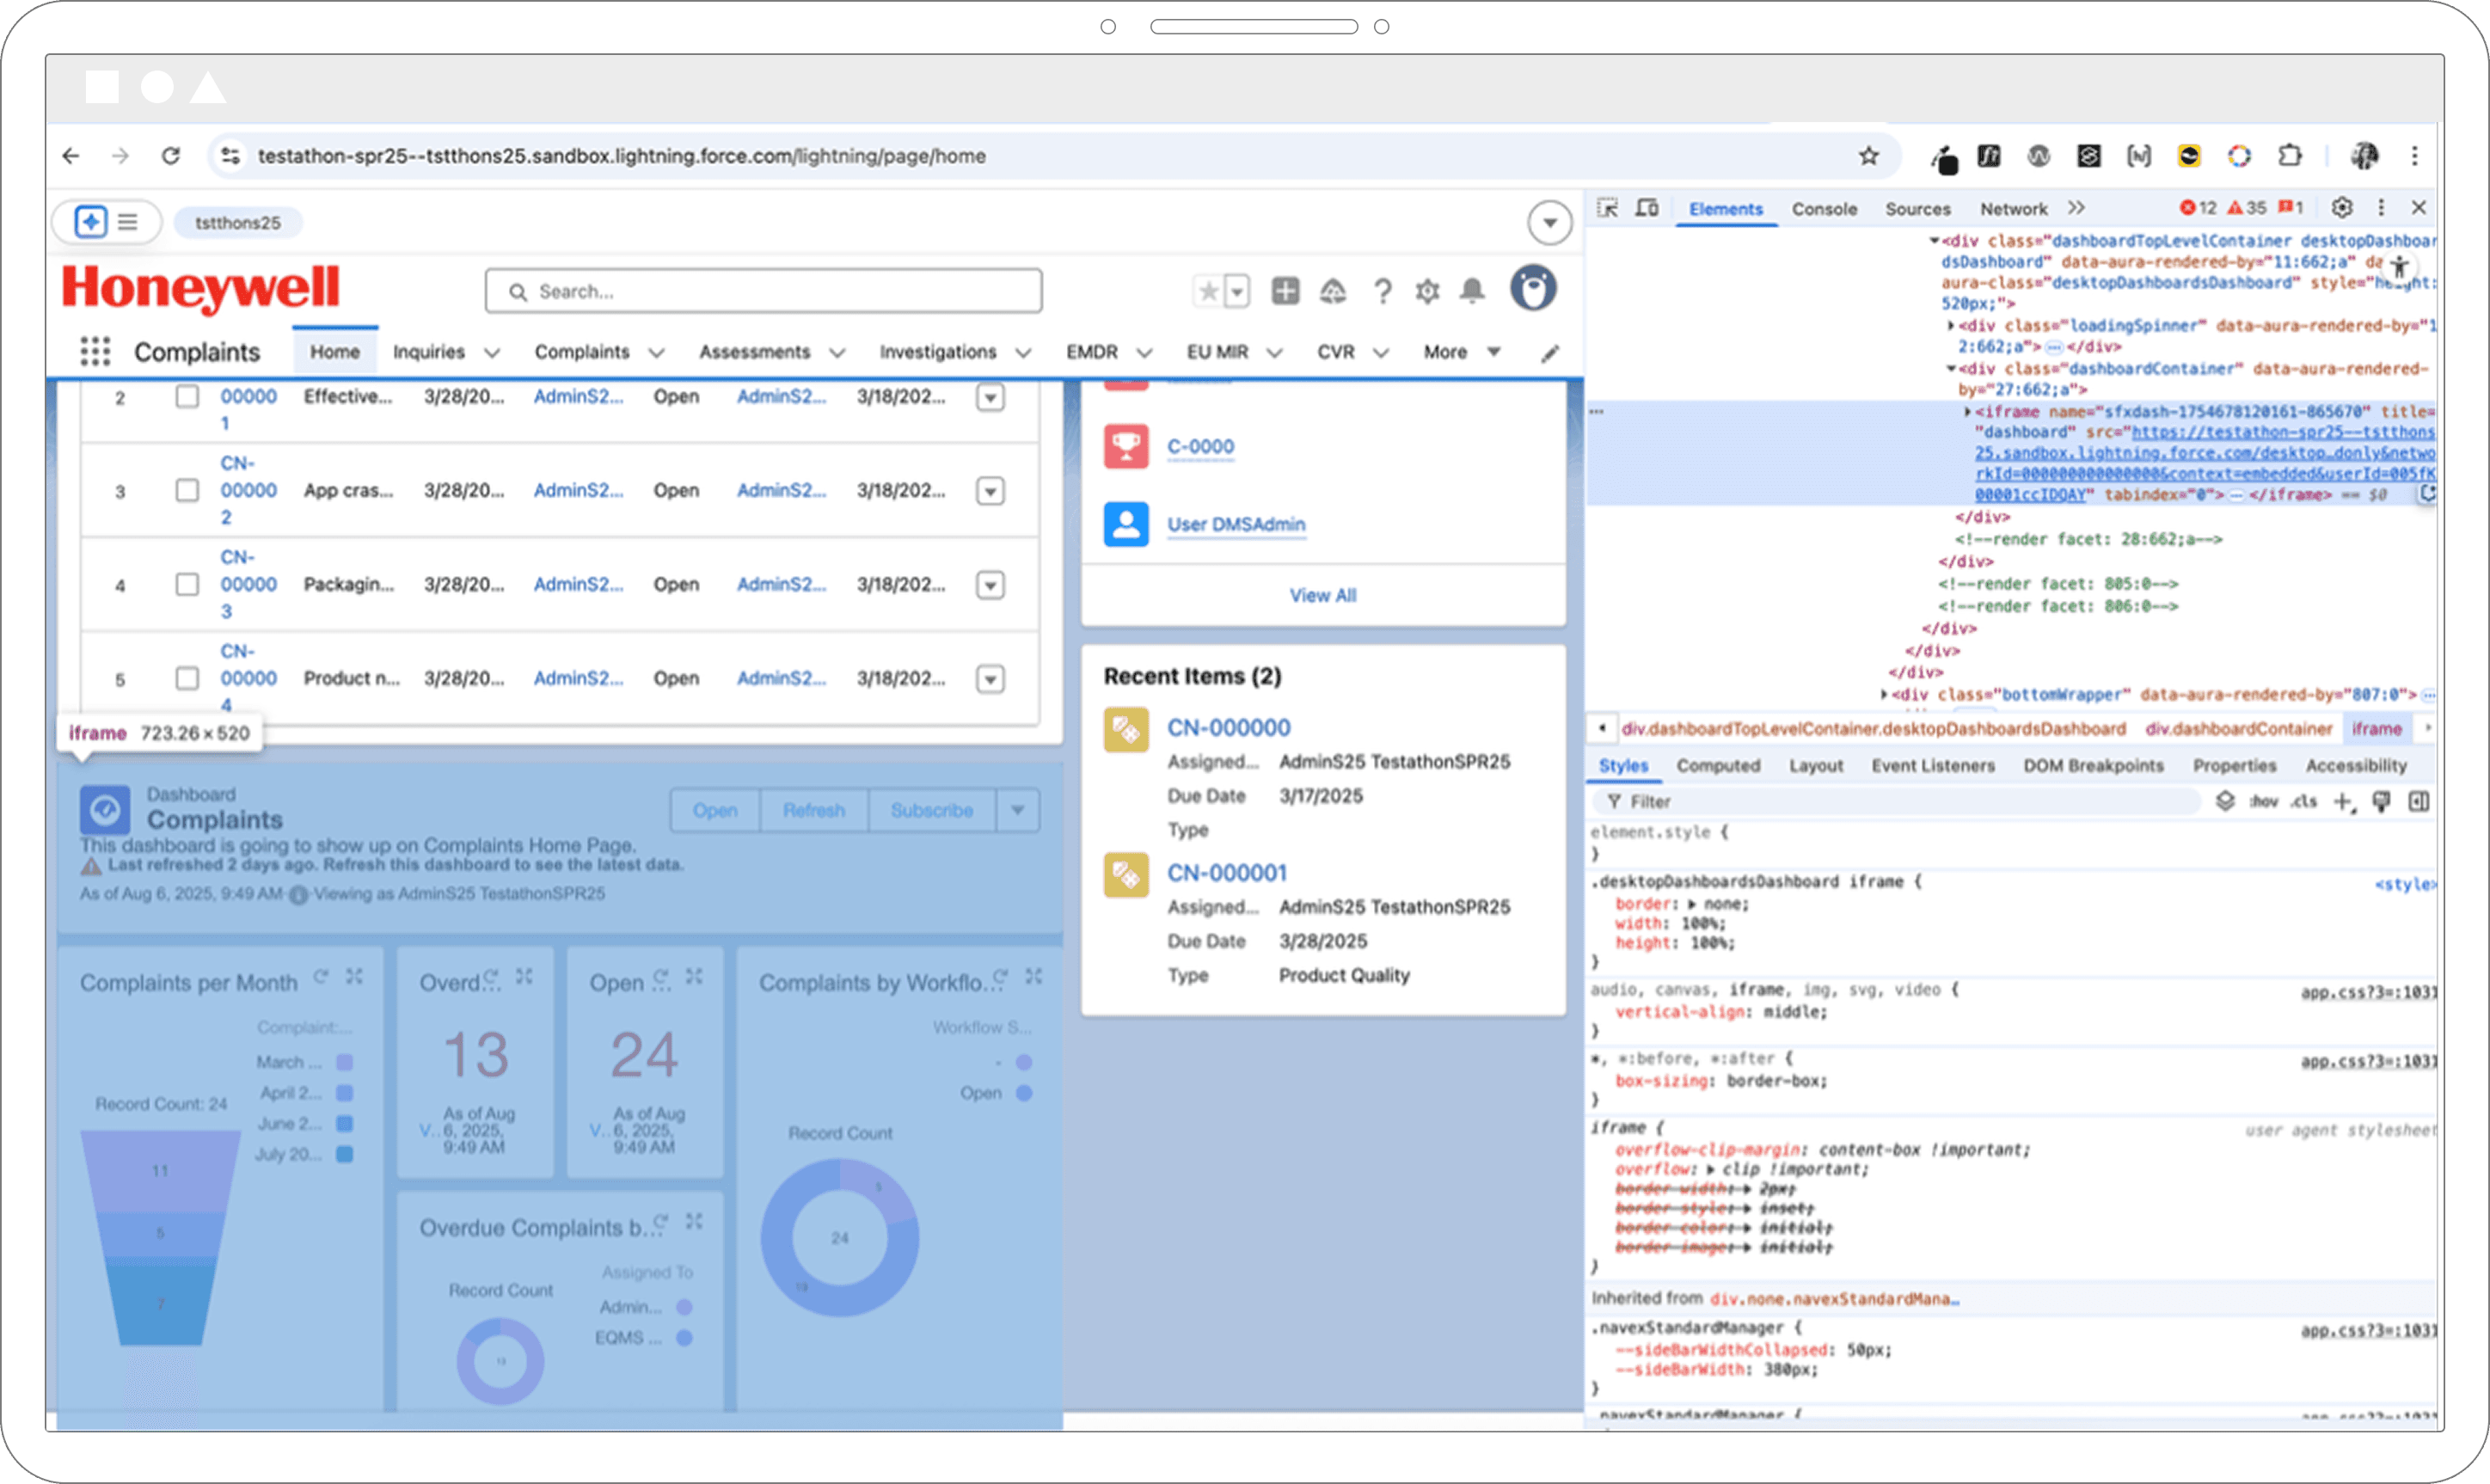Click the Favorites star button
This screenshot has width=2490, height=1484.
[1208, 291]
